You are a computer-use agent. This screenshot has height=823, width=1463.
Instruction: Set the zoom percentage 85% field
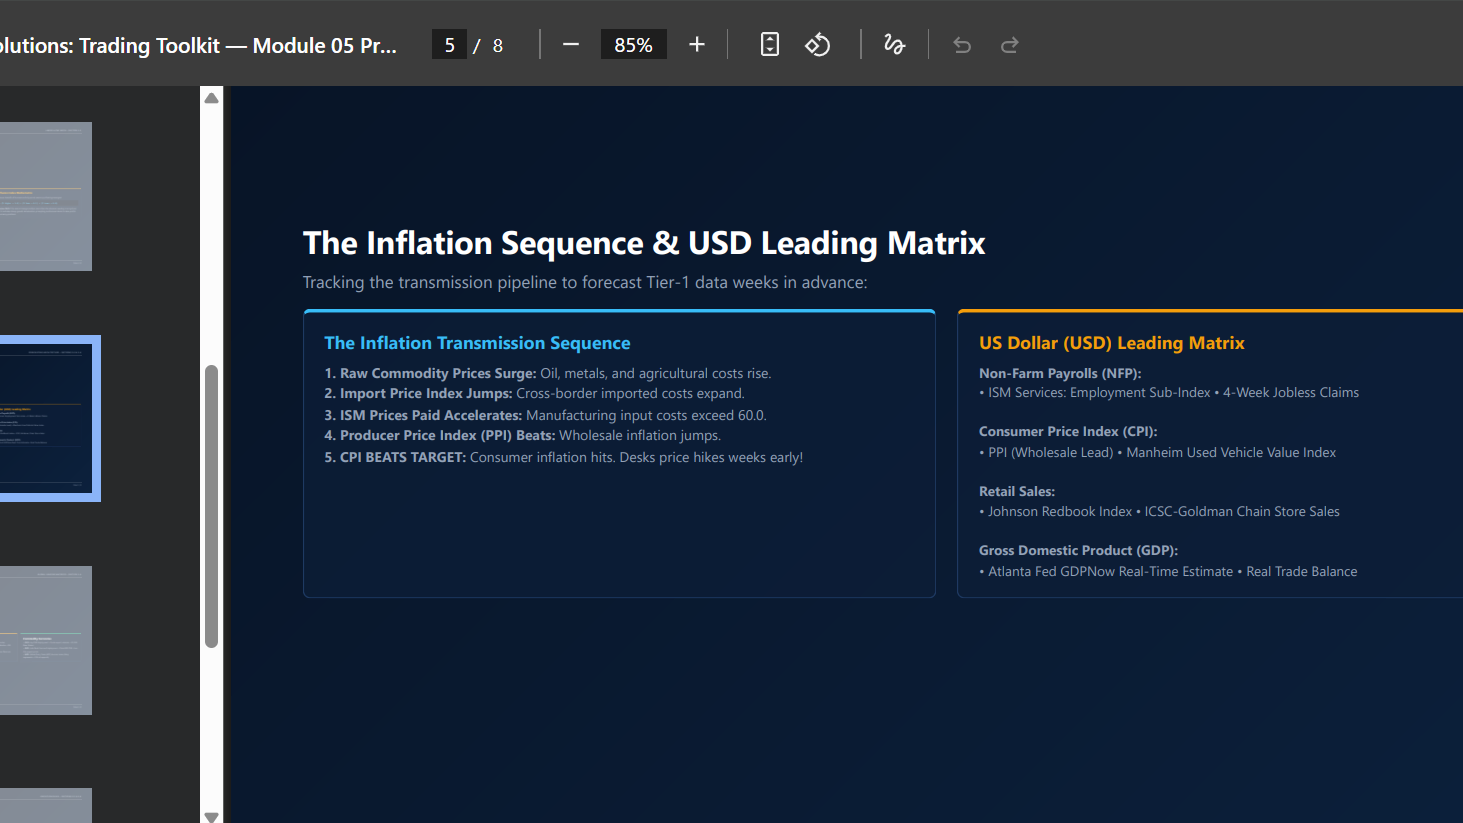point(634,45)
